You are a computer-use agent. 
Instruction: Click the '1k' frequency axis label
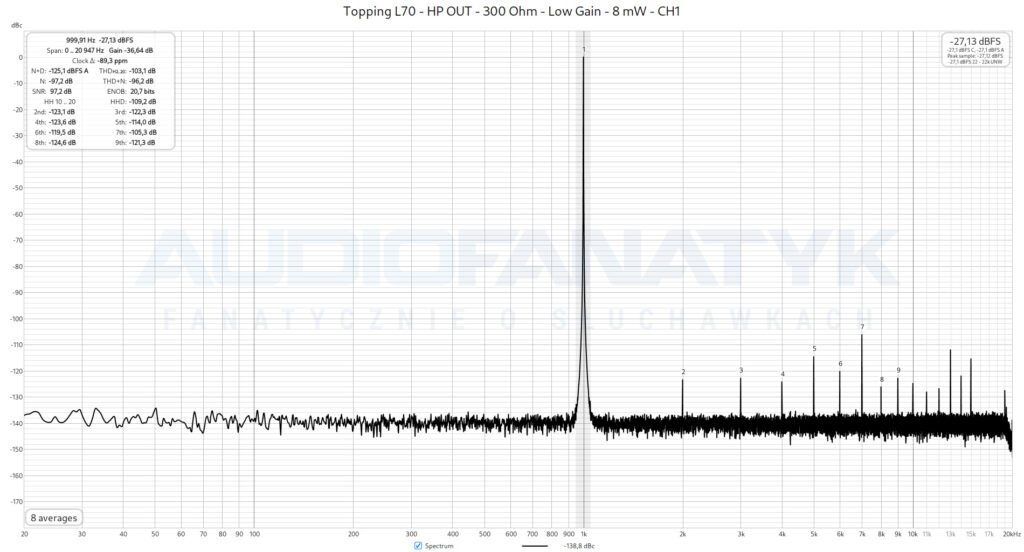point(584,534)
